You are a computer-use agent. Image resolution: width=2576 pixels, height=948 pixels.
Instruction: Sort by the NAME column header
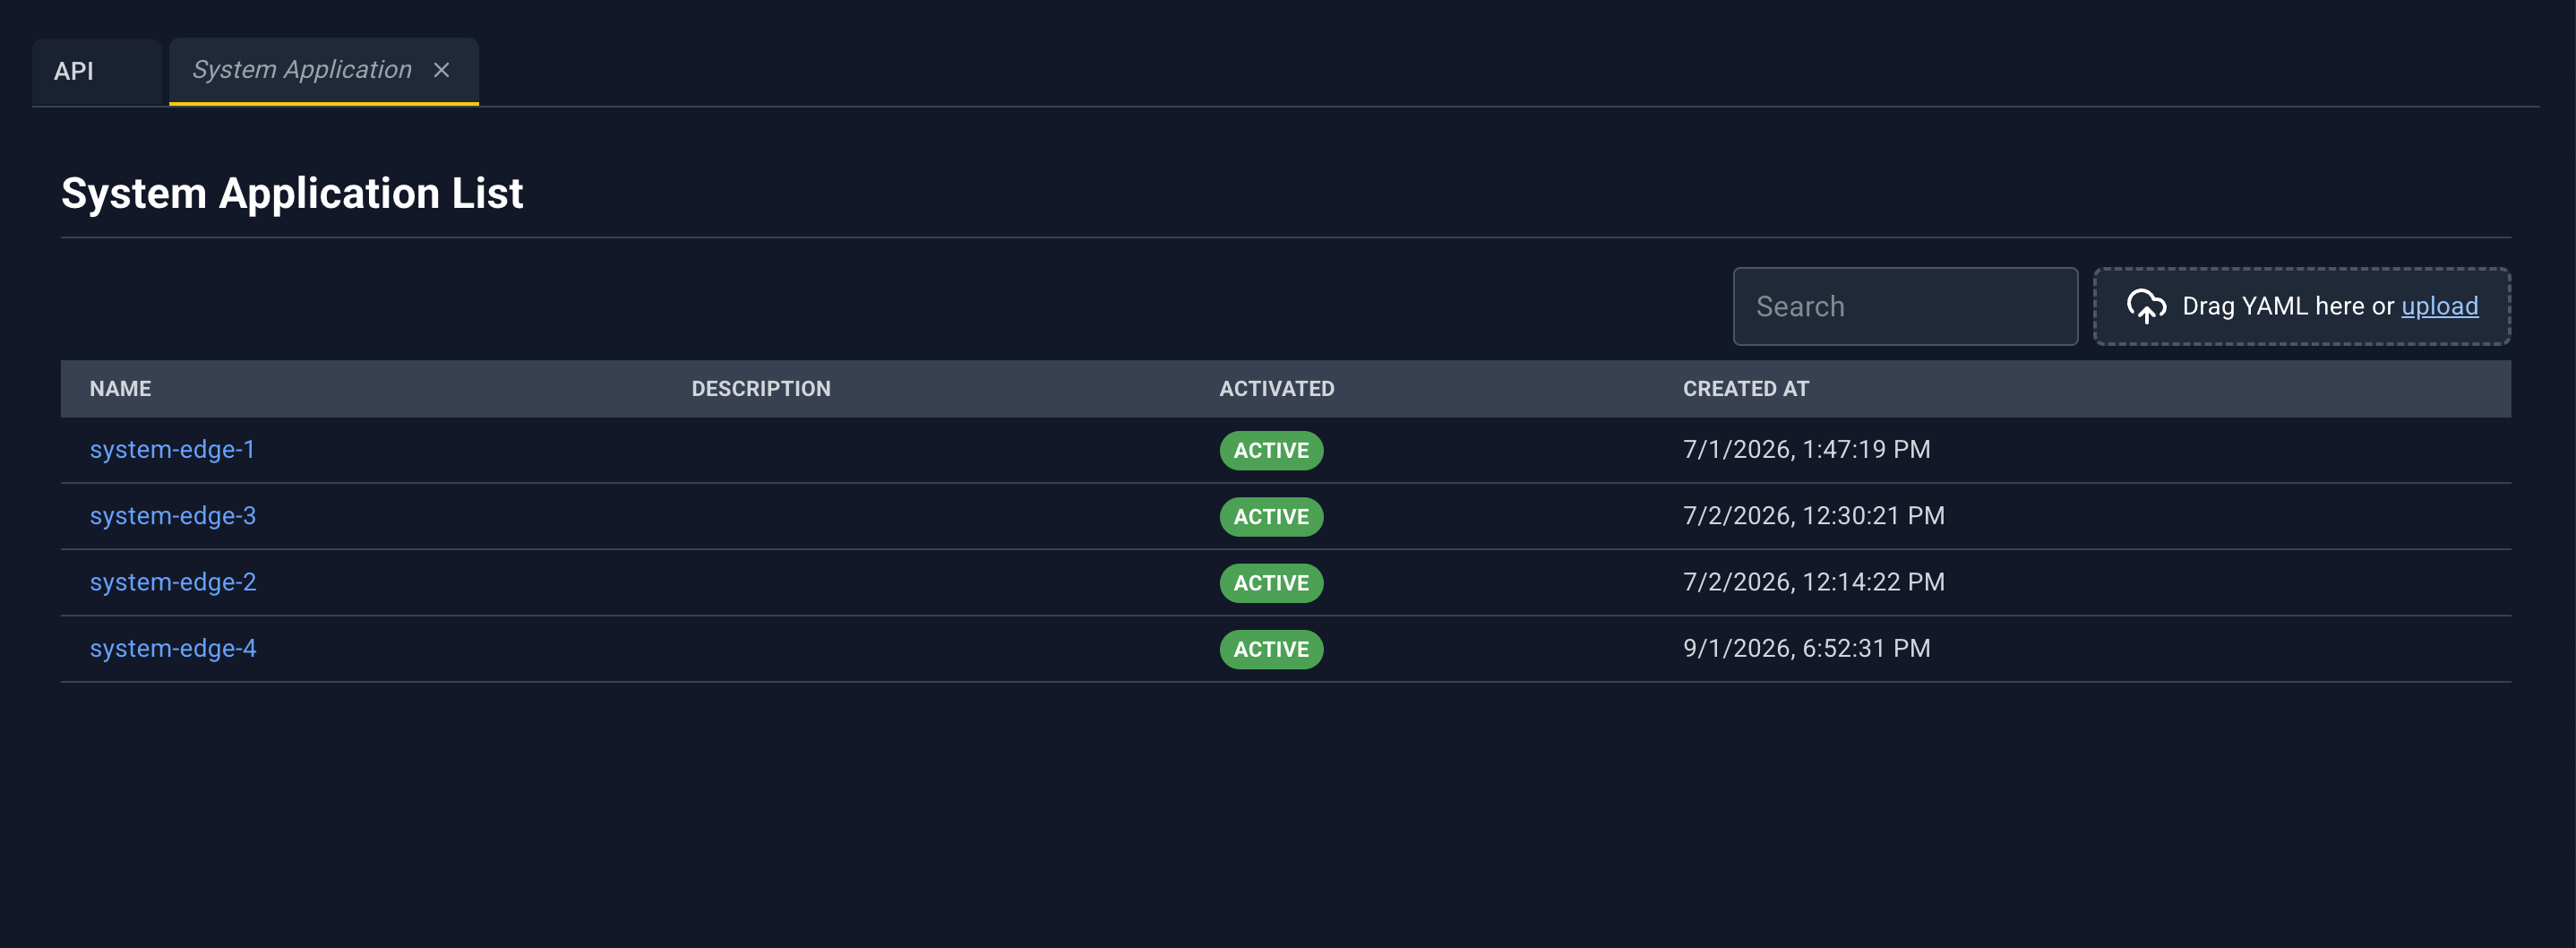coord(120,389)
